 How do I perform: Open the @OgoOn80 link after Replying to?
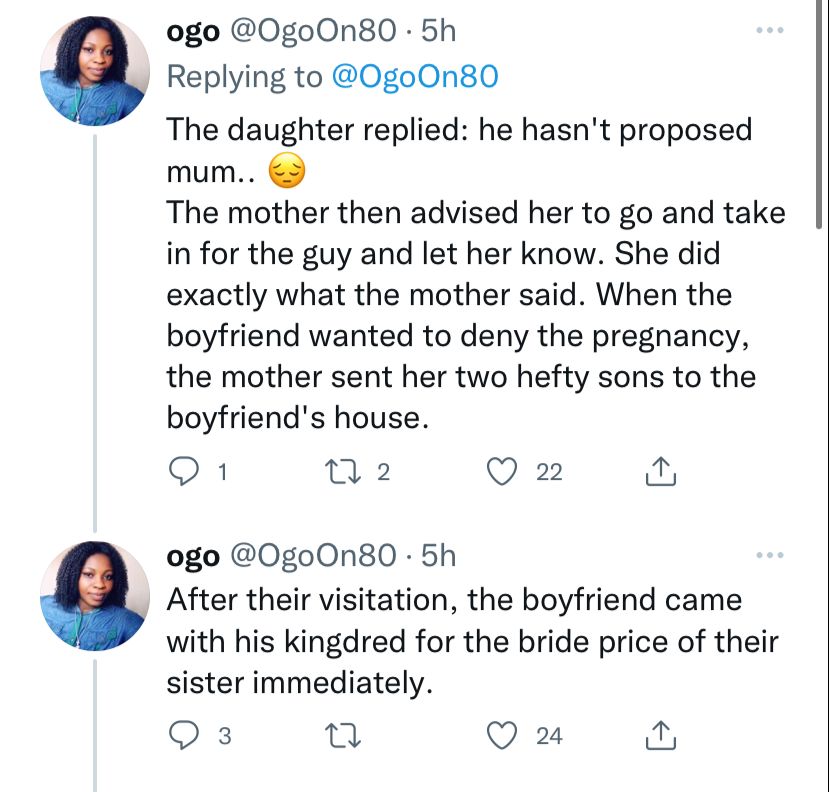pos(413,76)
